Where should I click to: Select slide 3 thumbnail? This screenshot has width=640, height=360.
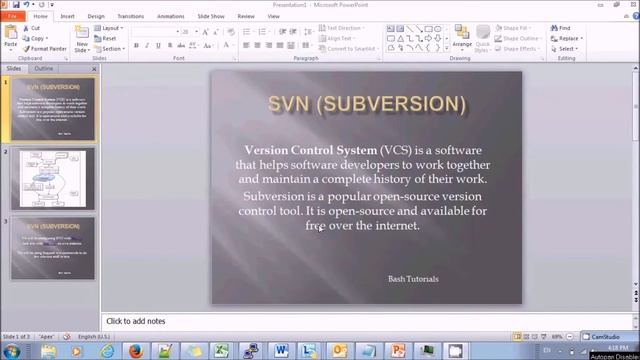pyautogui.click(x=53, y=248)
